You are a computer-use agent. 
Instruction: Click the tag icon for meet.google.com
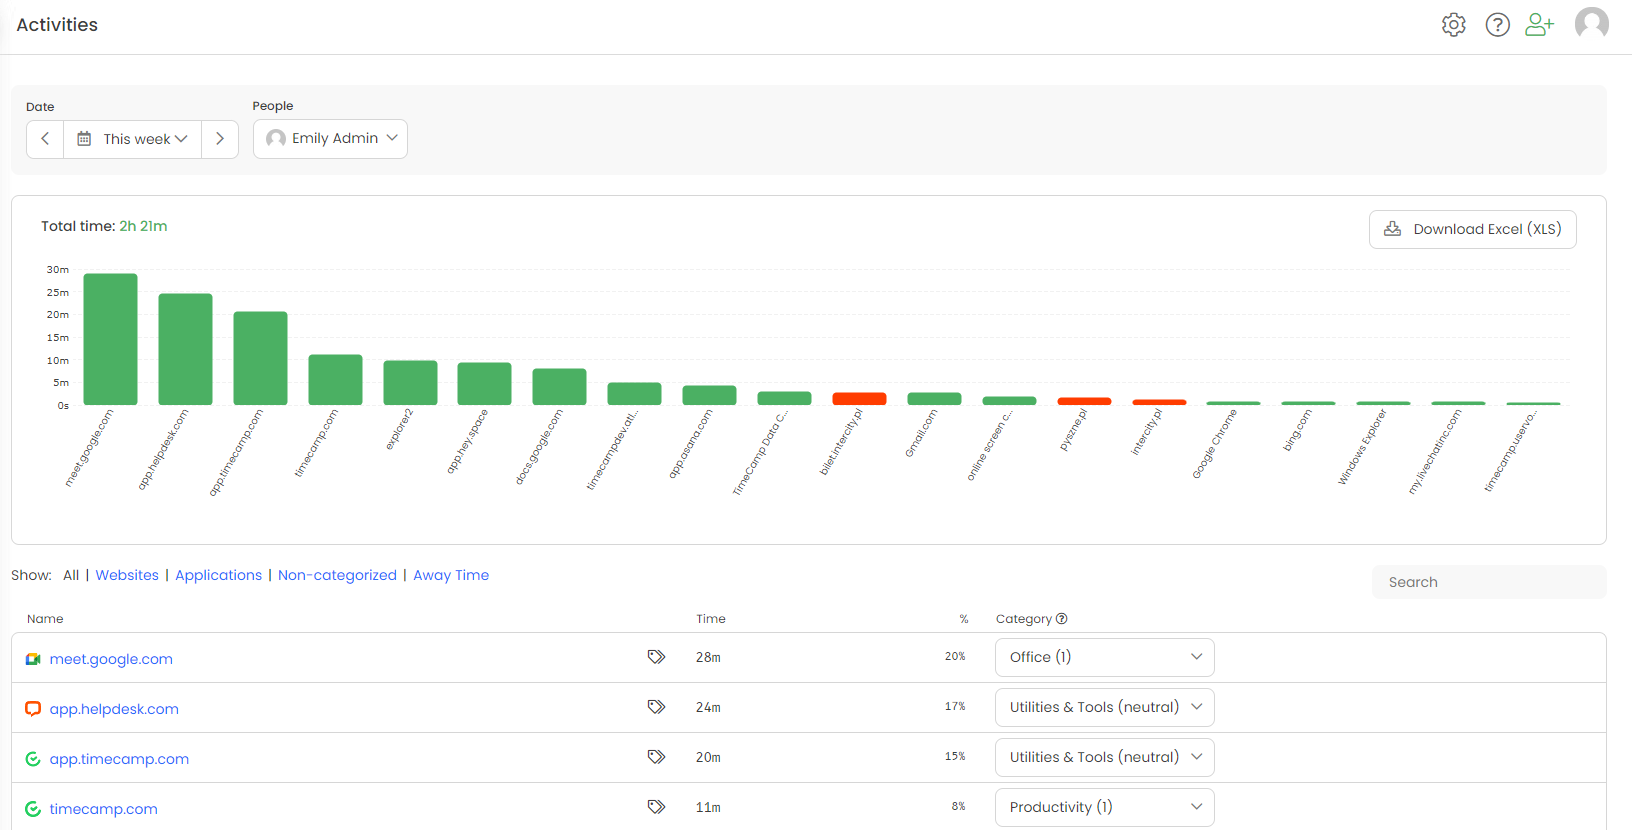click(656, 657)
